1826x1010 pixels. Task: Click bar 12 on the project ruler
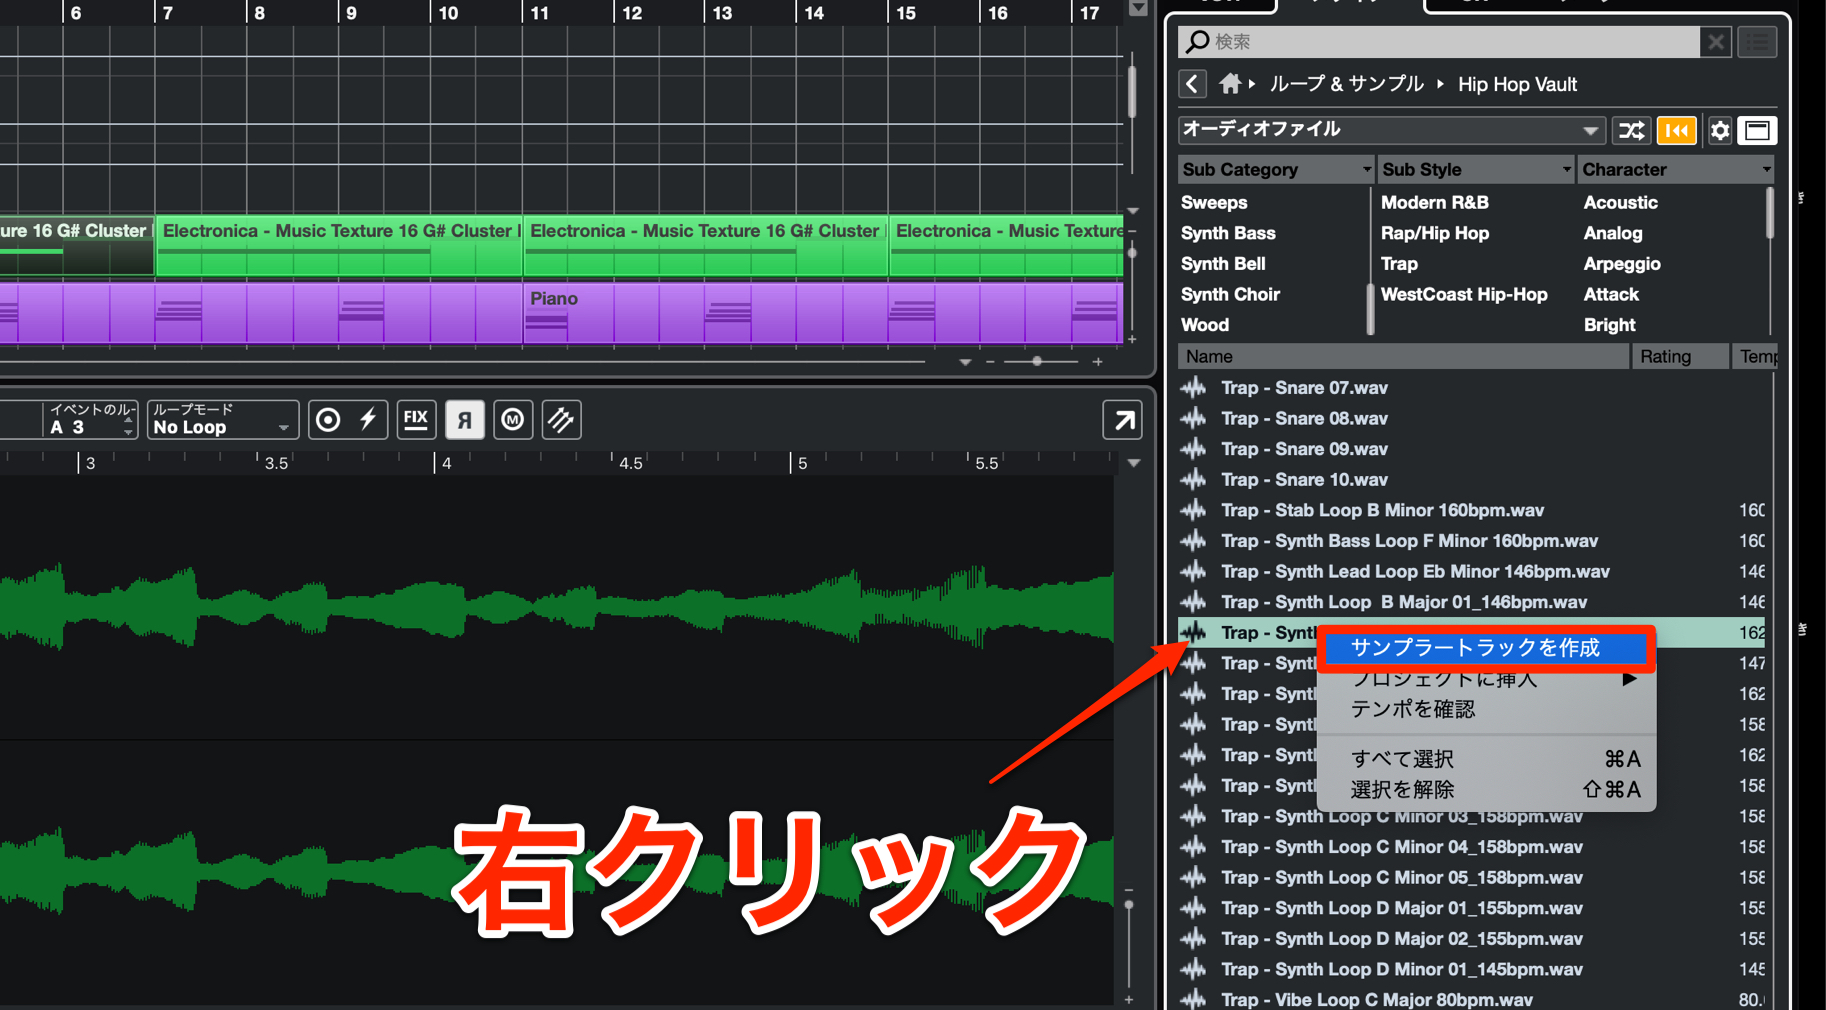pyautogui.click(x=632, y=13)
